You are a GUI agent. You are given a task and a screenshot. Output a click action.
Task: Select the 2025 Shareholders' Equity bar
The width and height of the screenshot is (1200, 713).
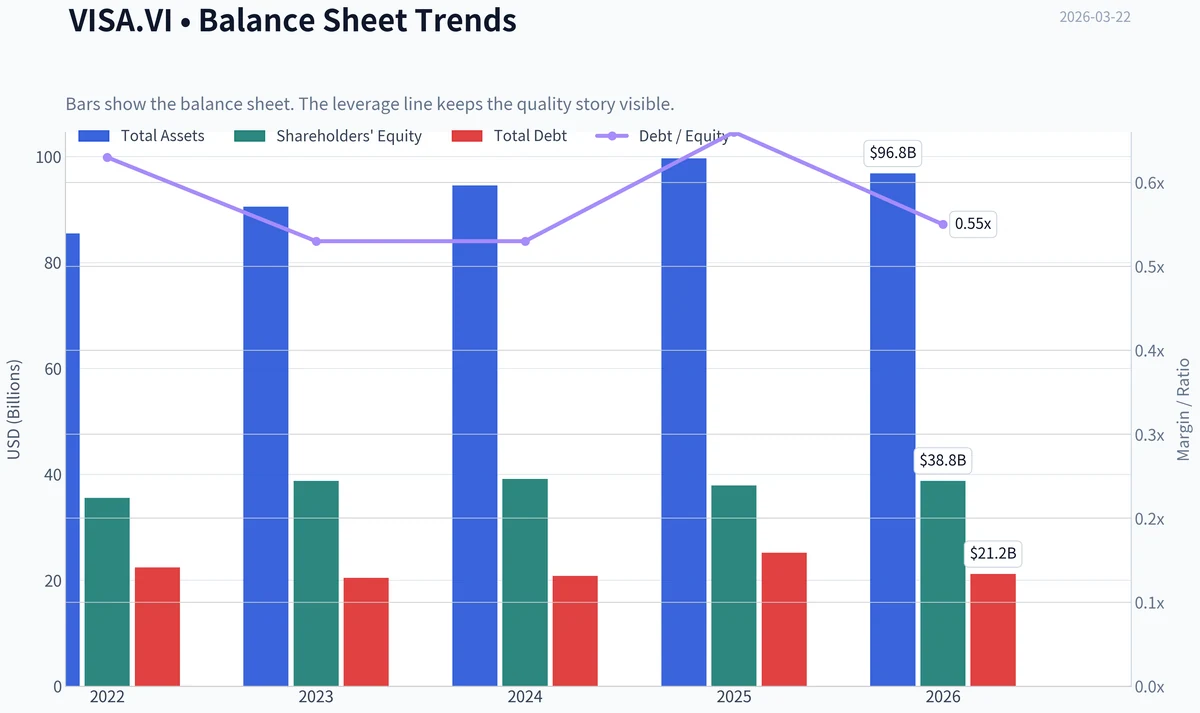pos(734,586)
